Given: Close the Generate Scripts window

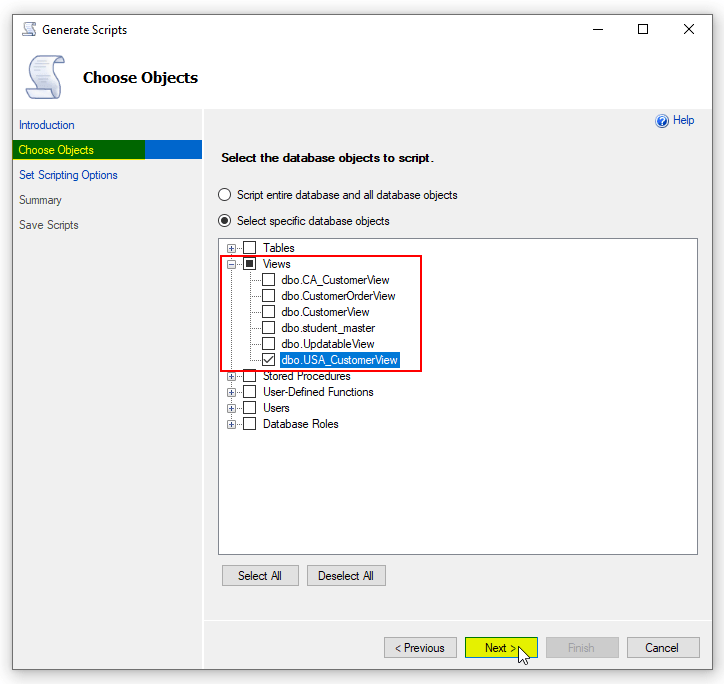Looking at the screenshot, I should pyautogui.click(x=688, y=30).
